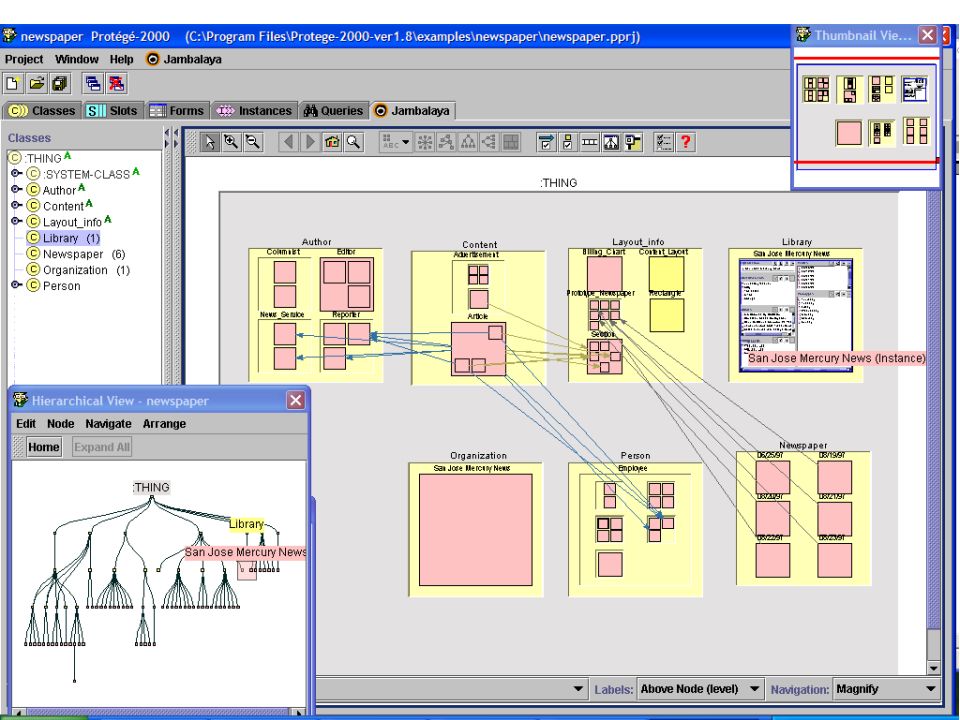Click the Home button in Hierarchical View
Image resolution: width=960 pixels, height=720 pixels.
tap(43, 447)
